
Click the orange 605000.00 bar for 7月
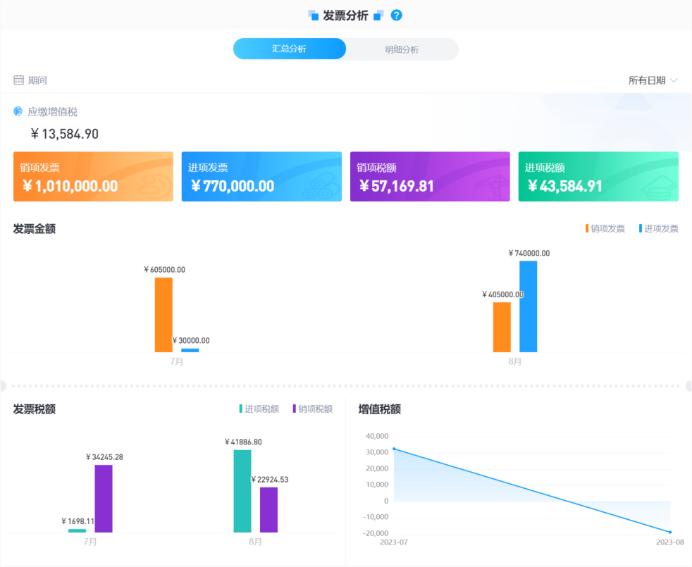(163, 314)
